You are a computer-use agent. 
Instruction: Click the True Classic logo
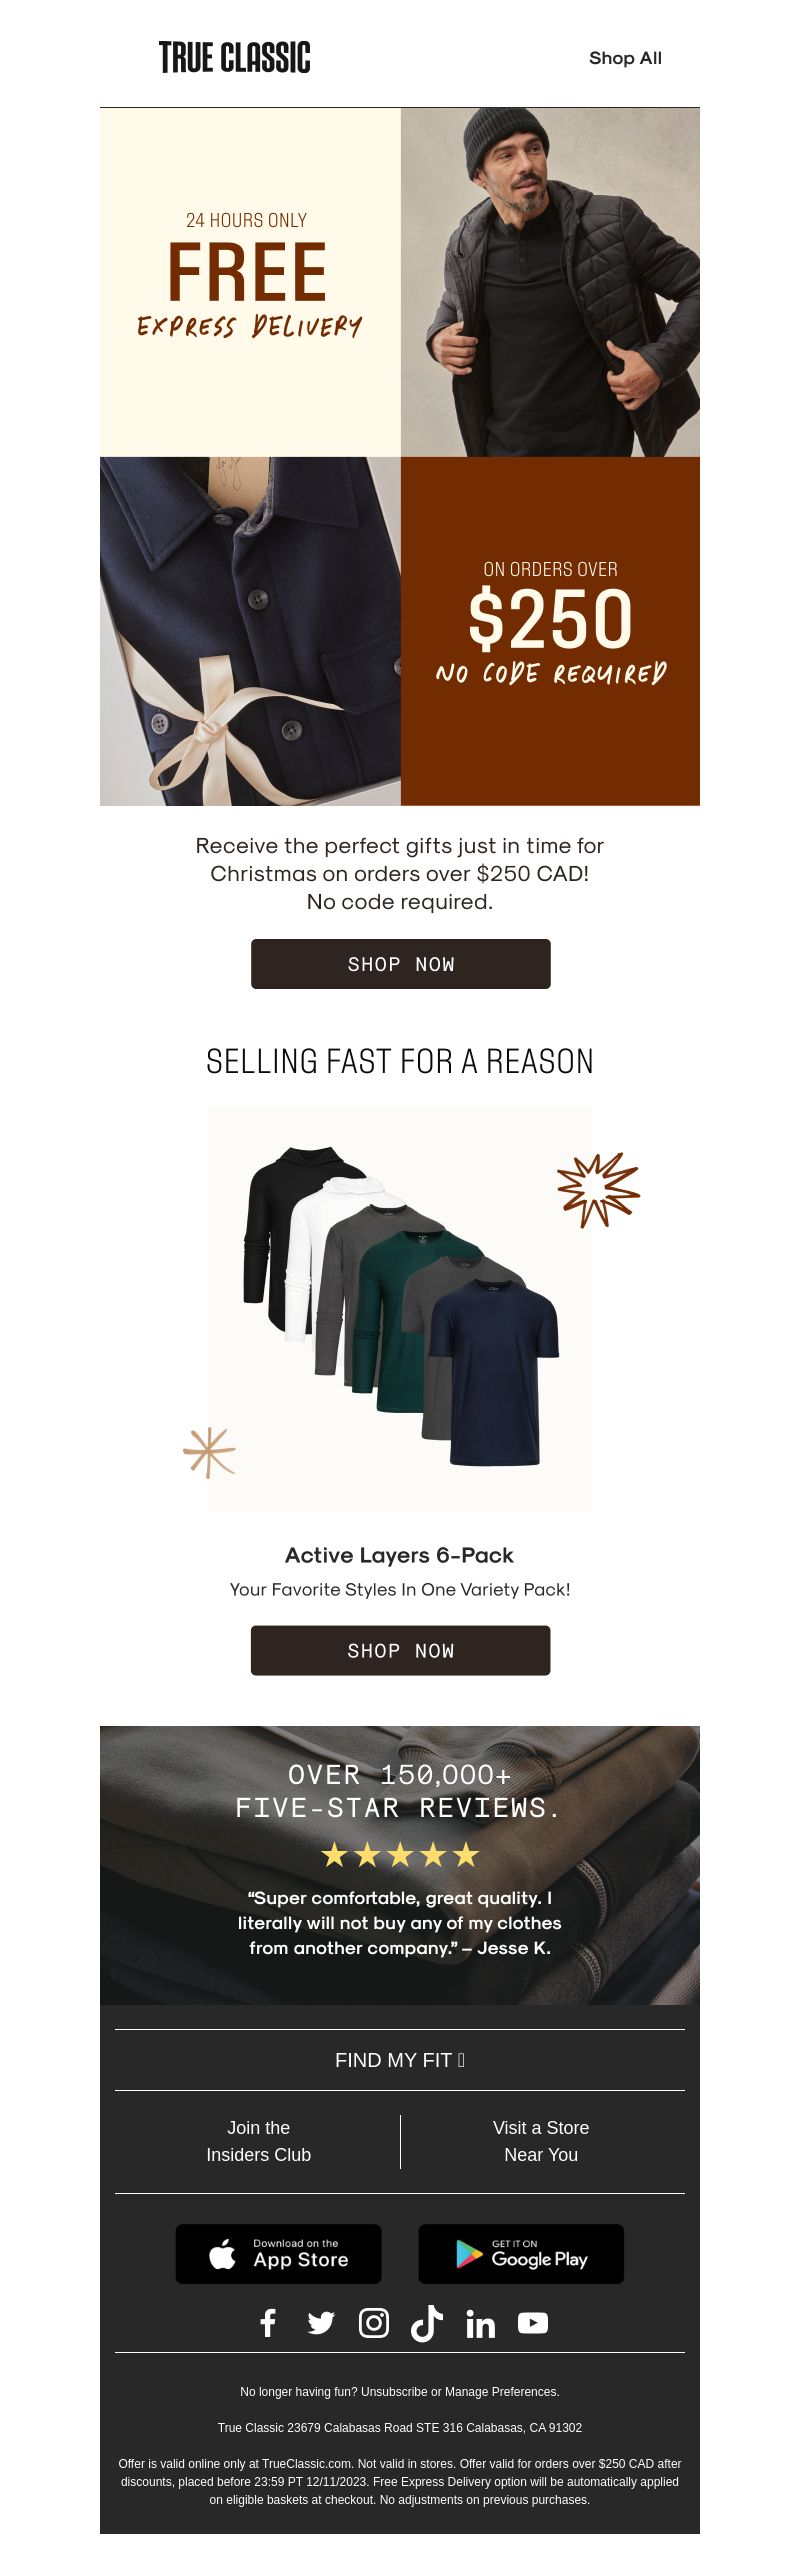click(x=235, y=58)
